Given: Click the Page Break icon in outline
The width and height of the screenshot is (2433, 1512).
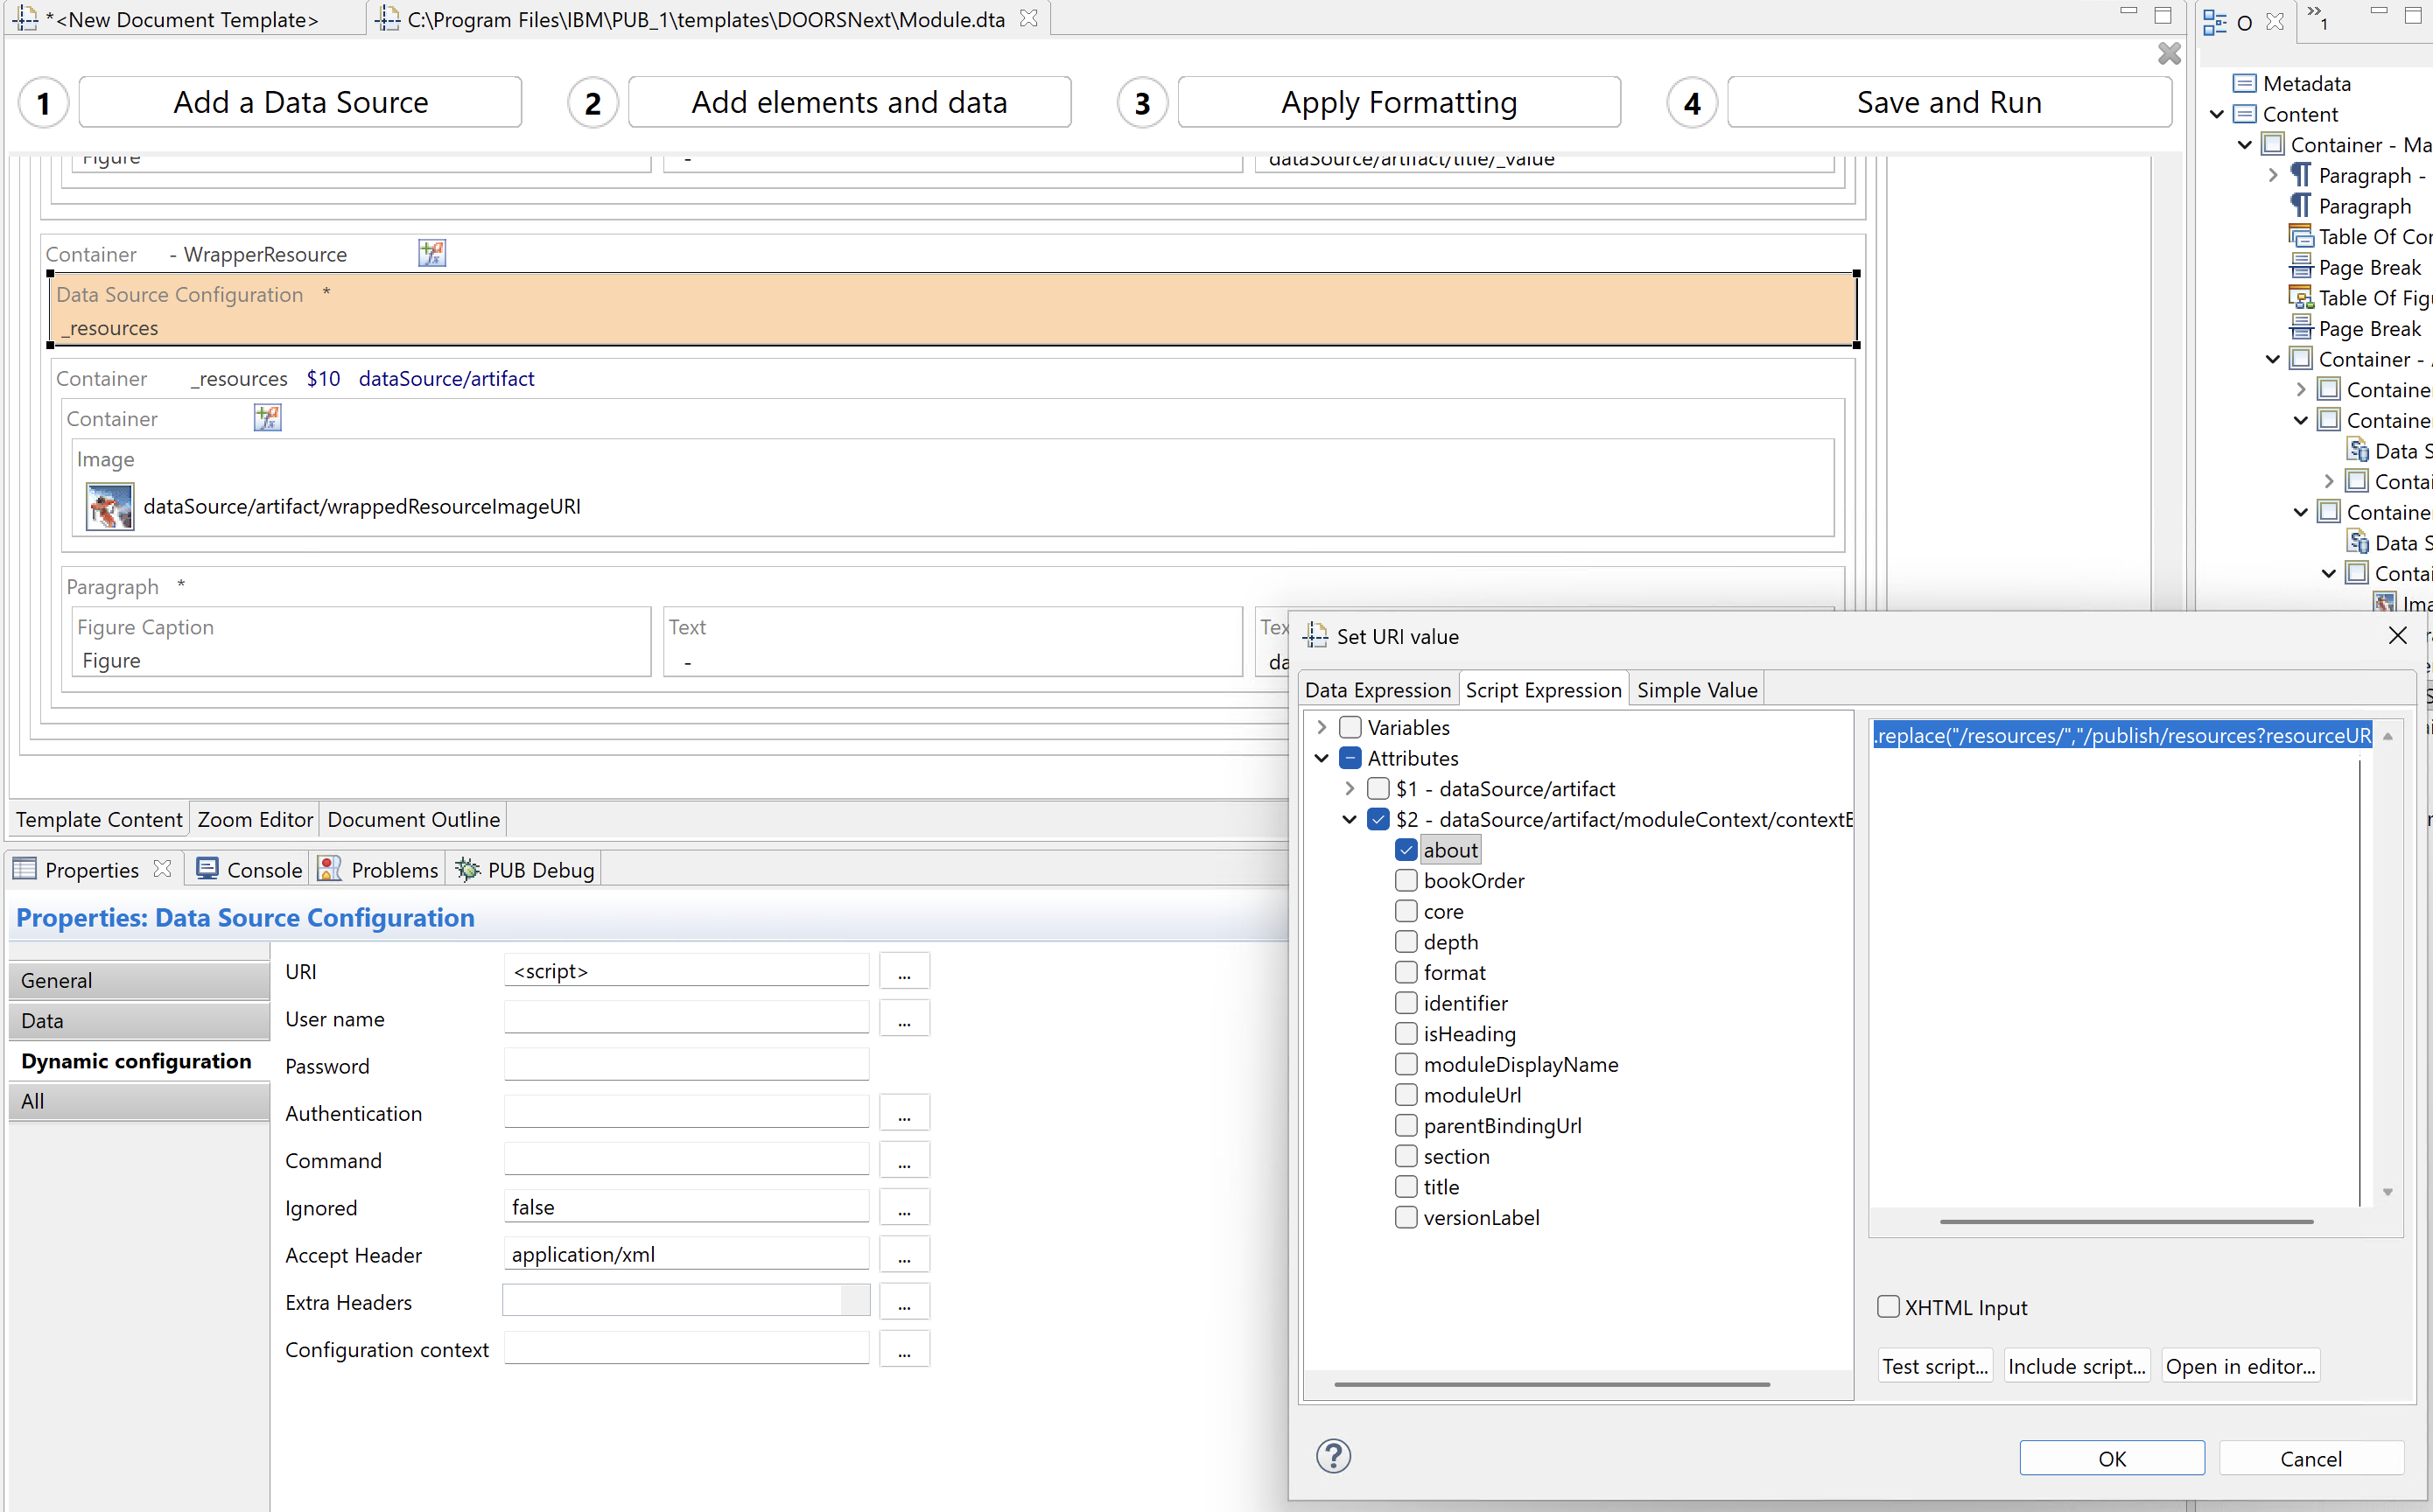Looking at the screenshot, I should coord(2301,268).
